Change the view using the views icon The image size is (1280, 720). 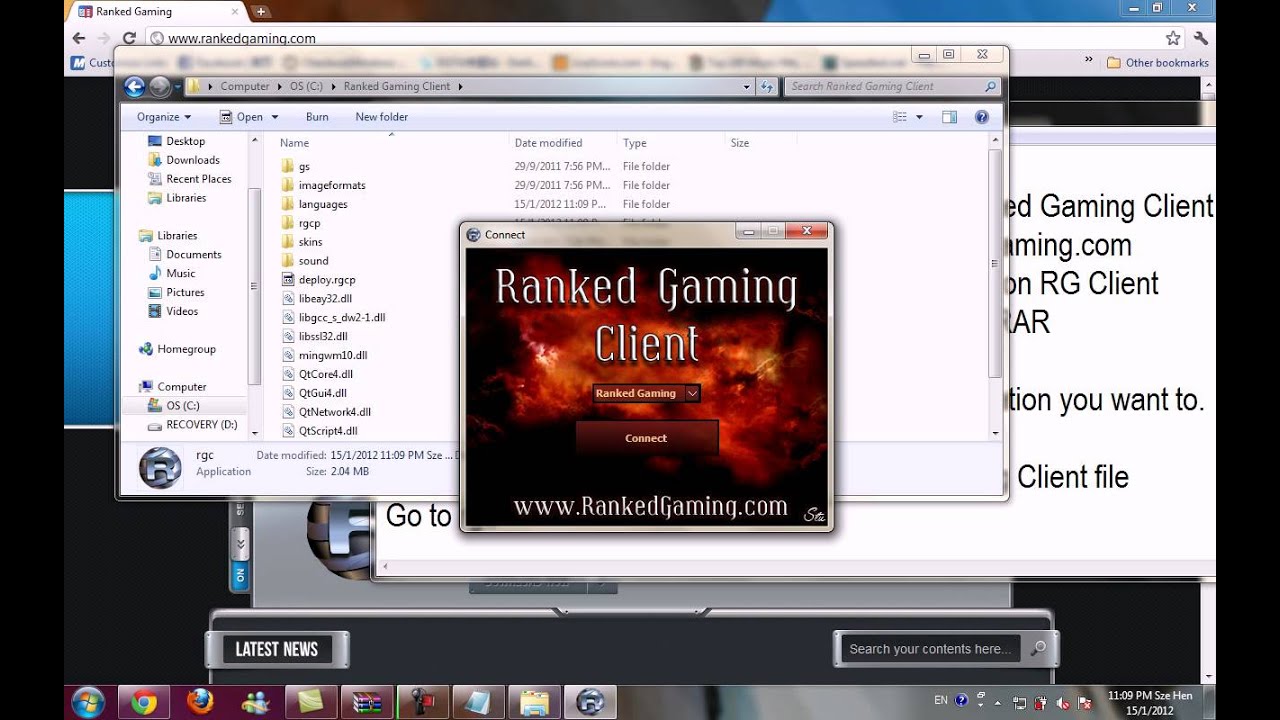900,117
